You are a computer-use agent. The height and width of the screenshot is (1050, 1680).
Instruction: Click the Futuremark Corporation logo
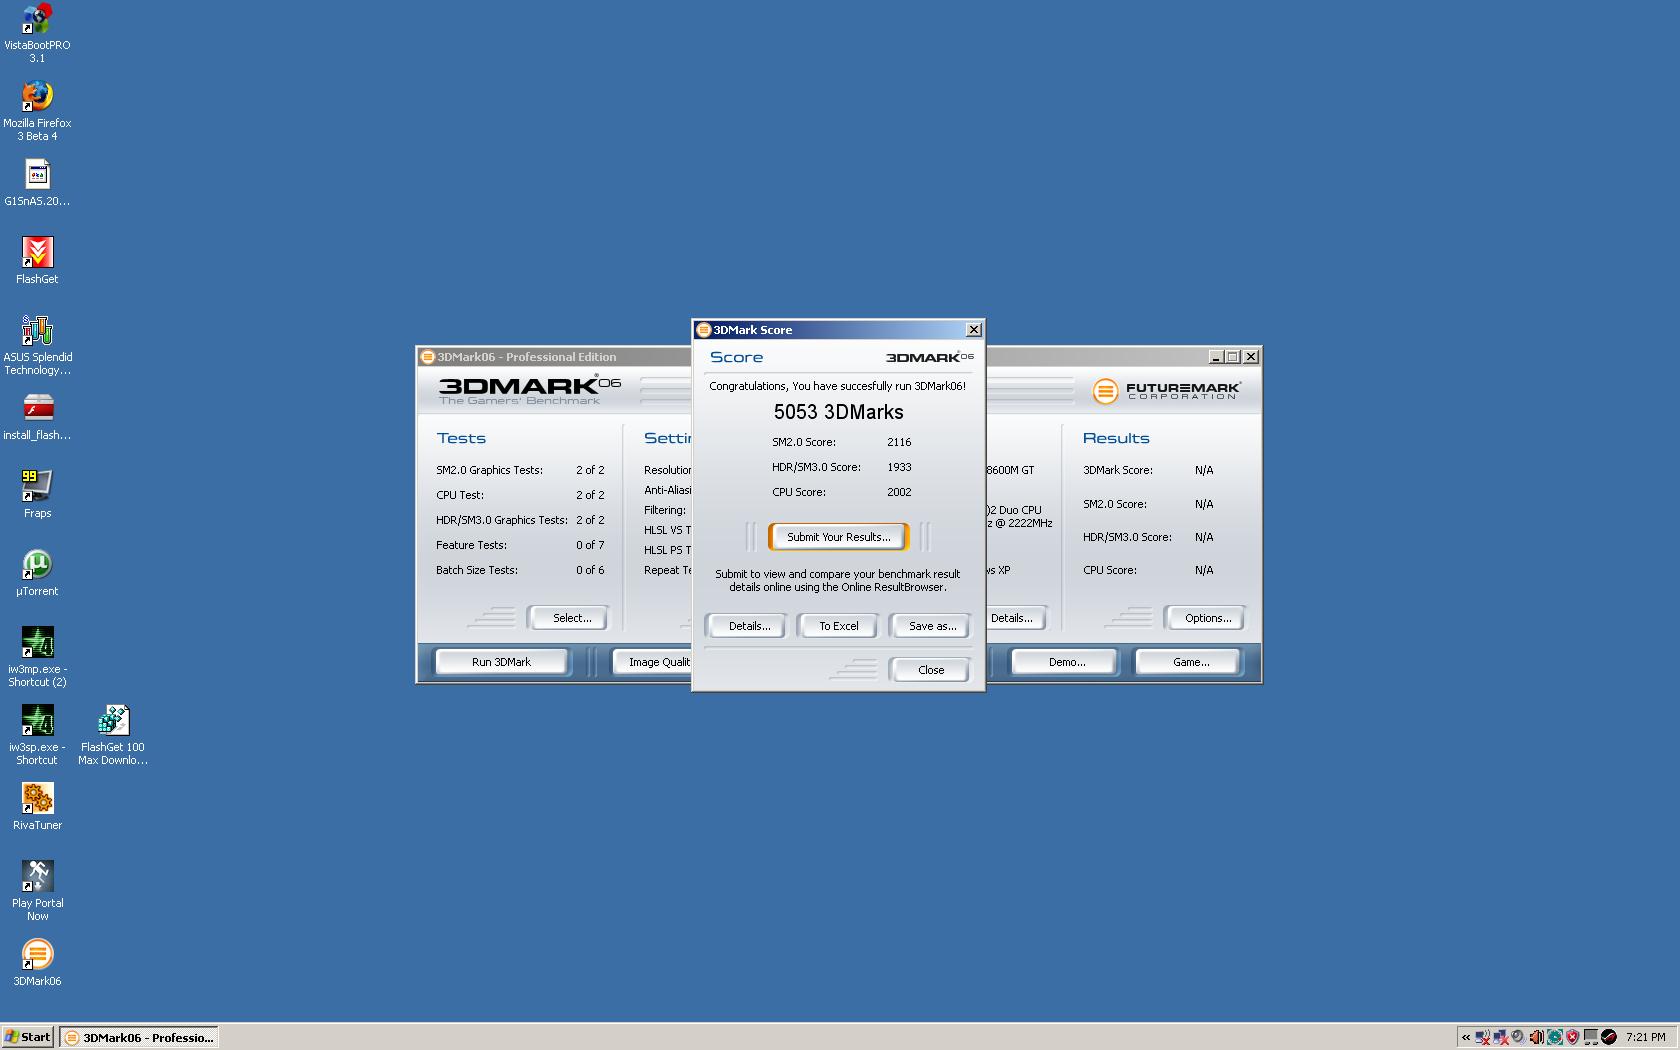tap(1167, 391)
